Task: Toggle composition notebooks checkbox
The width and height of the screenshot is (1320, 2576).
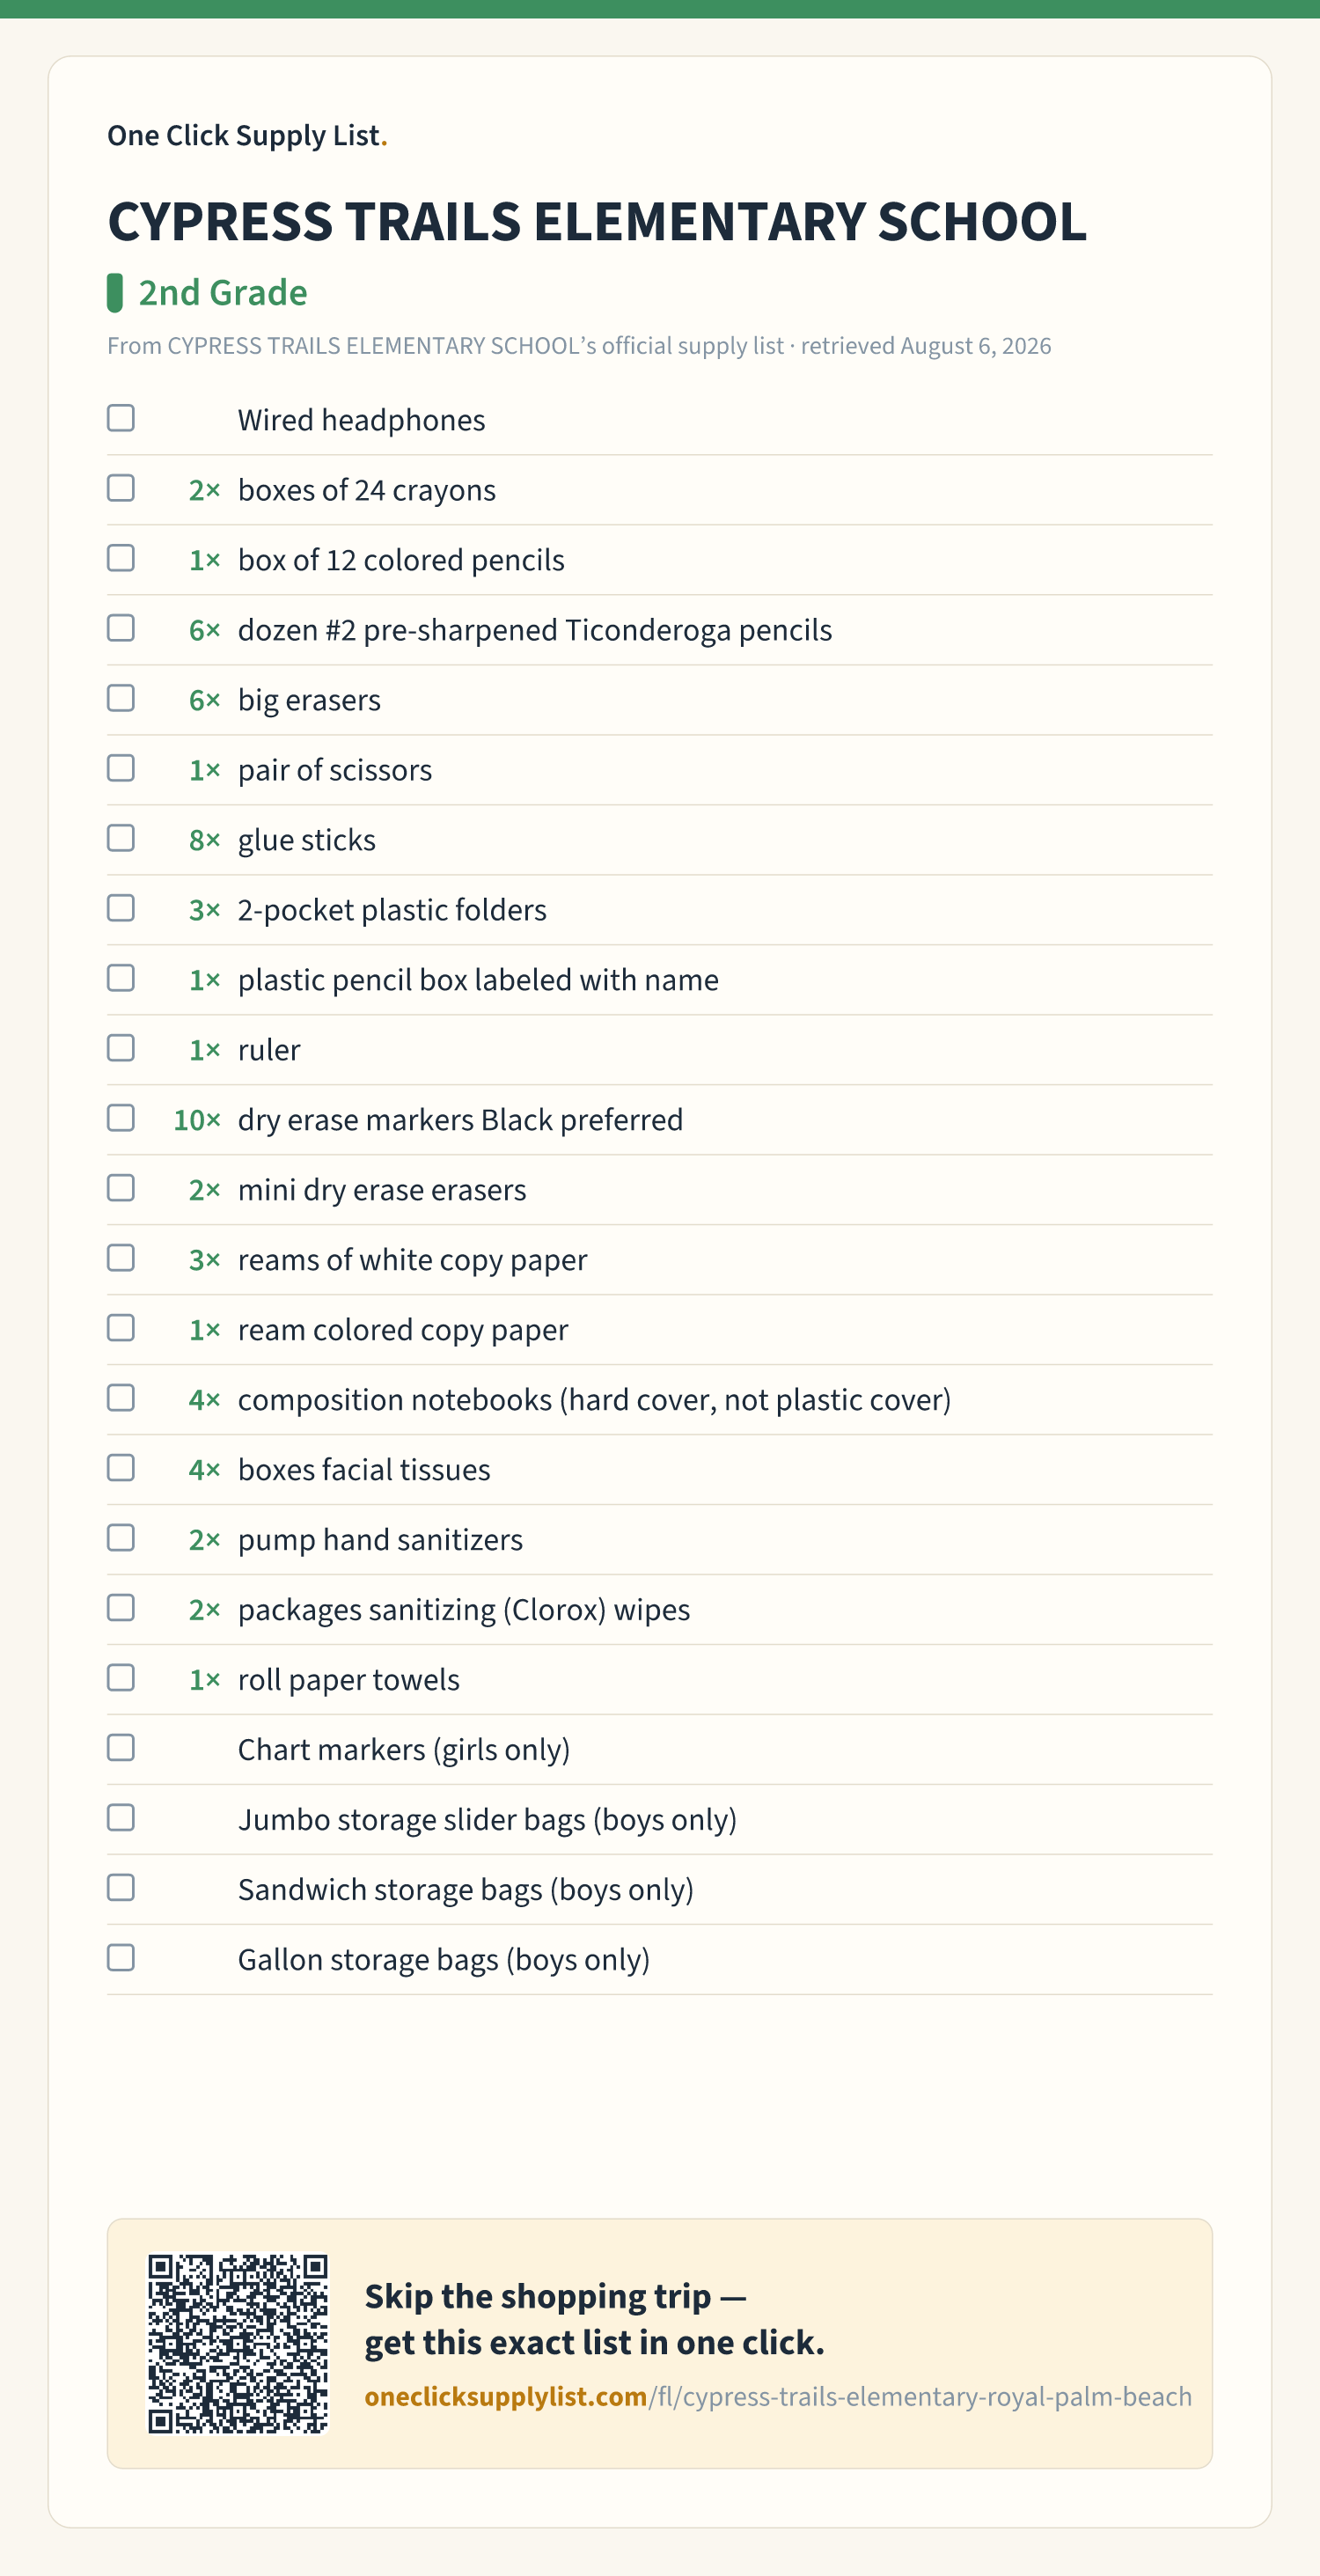Action: [121, 1398]
